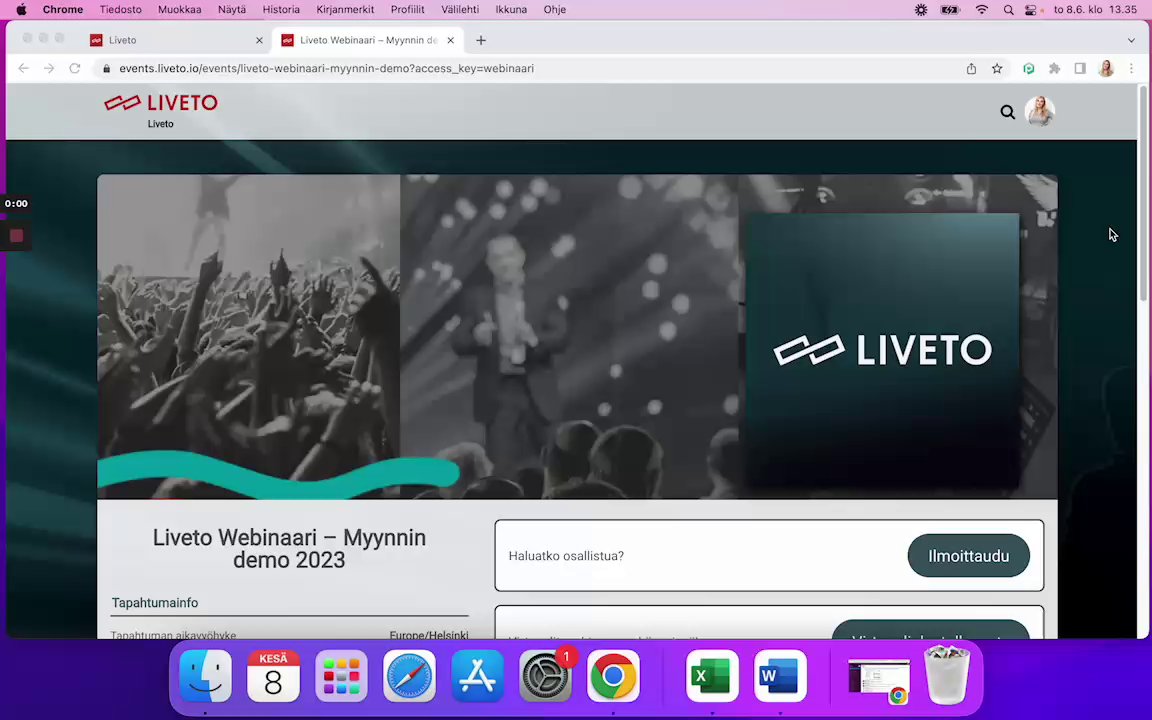This screenshot has width=1152, height=720.
Task: Click the share page icon
Action: (971, 68)
